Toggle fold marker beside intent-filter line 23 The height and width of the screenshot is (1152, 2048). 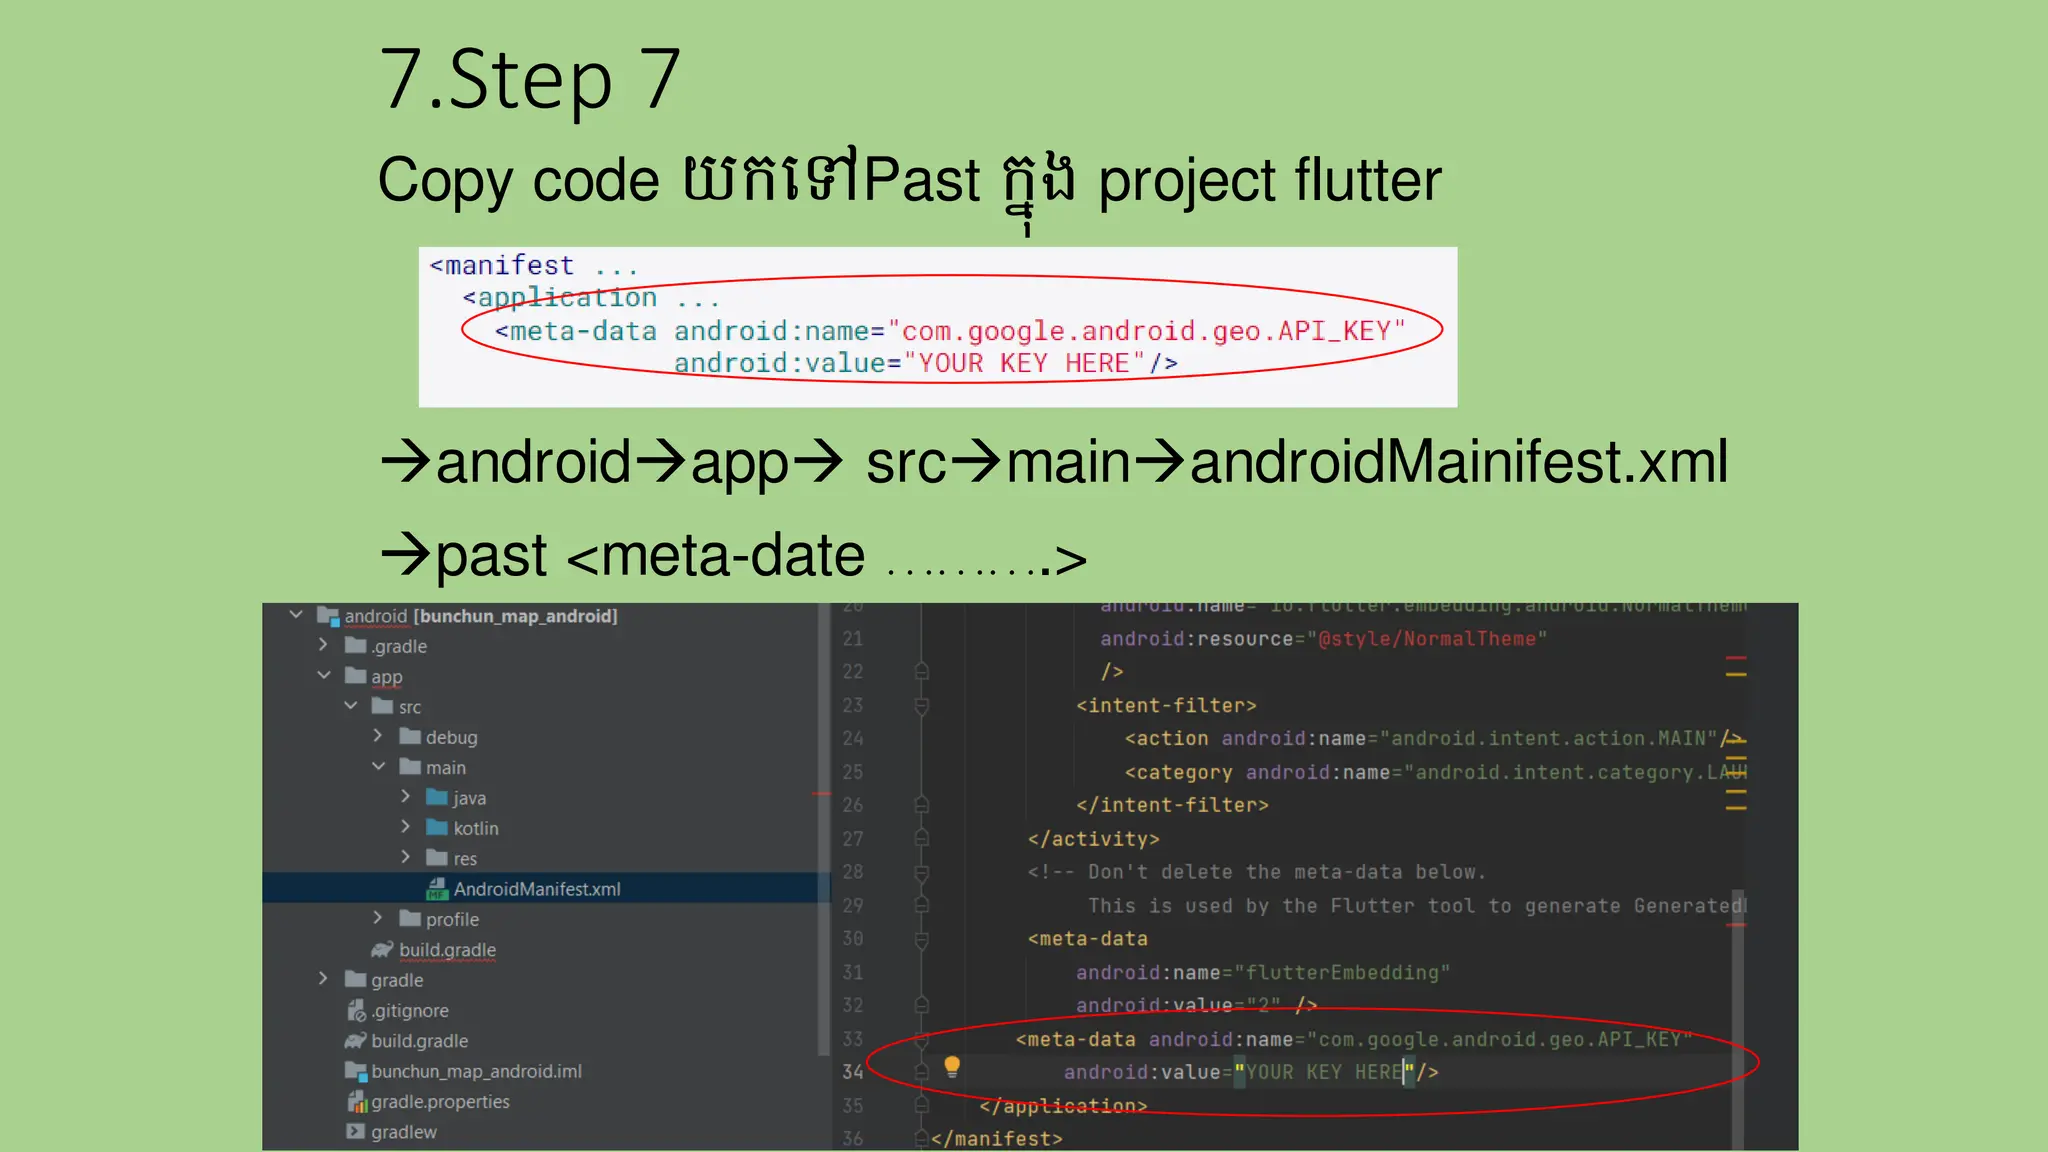(922, 706)
